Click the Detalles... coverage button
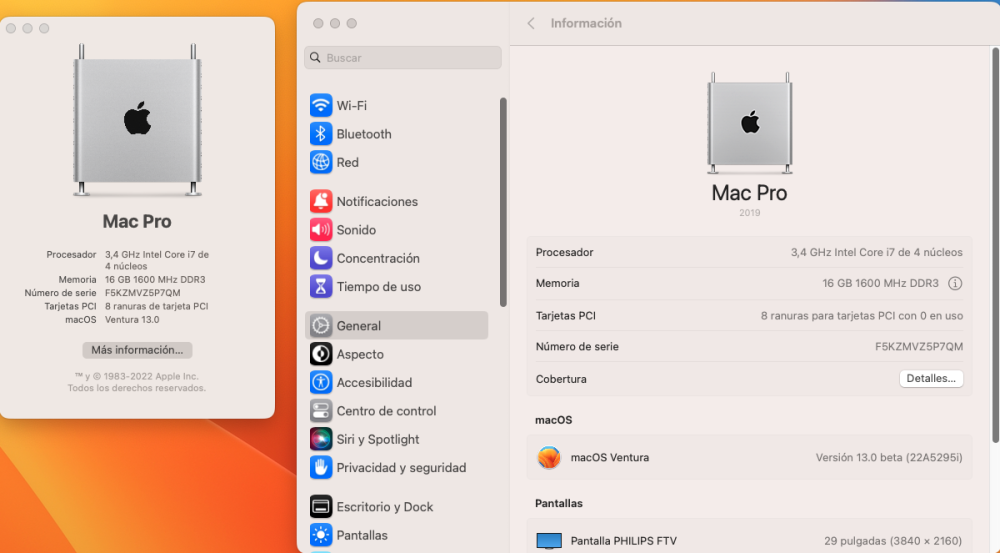Screen dimensions: 1000x553 coord(931,378)
